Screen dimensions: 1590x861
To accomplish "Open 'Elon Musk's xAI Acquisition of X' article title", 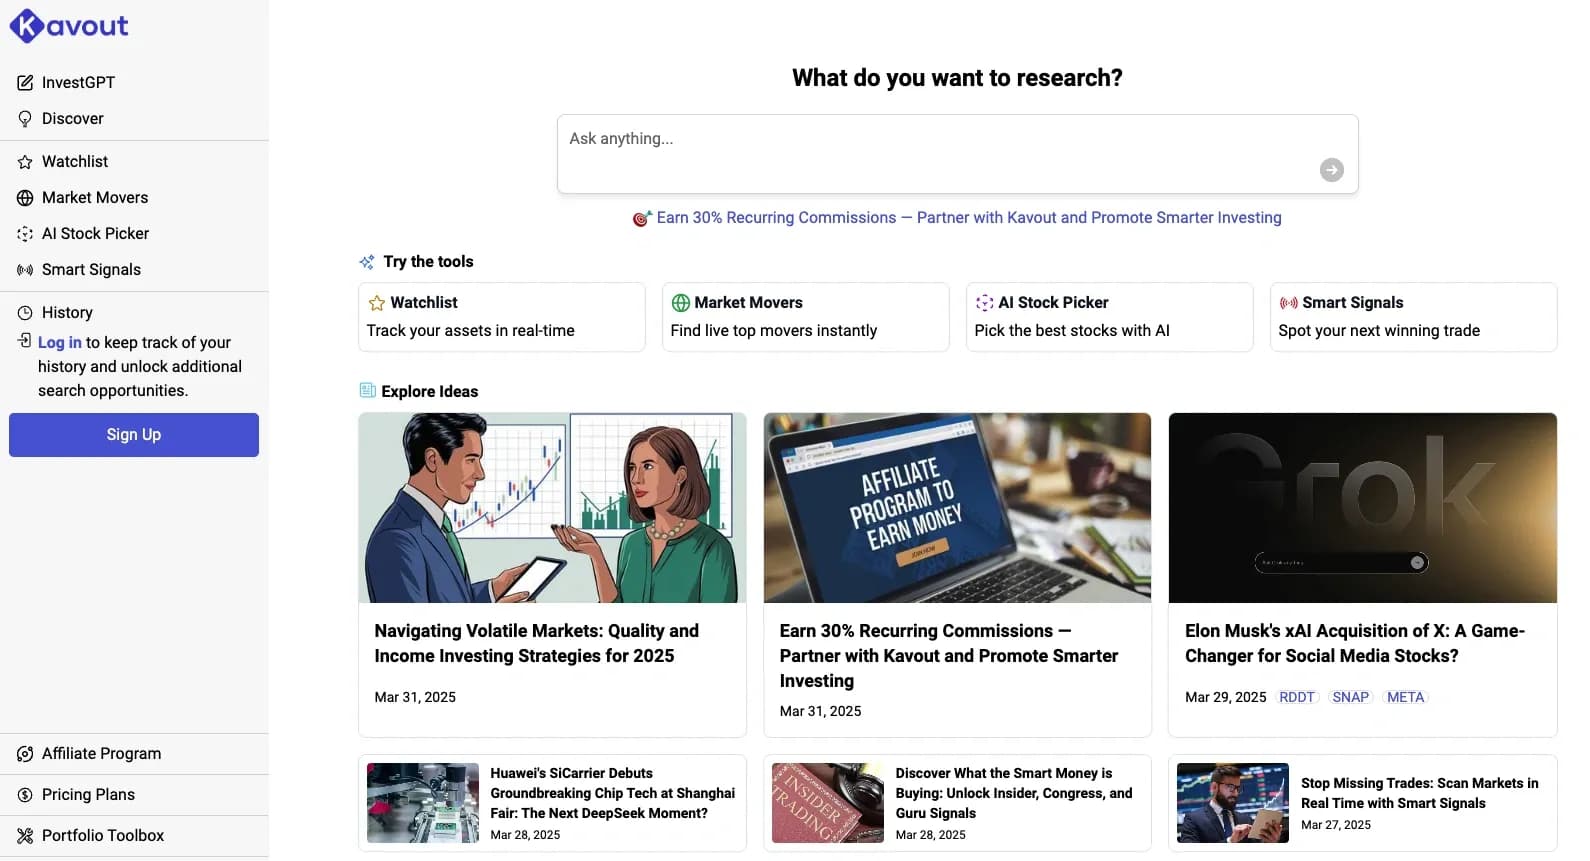I will coord(1355,644).
